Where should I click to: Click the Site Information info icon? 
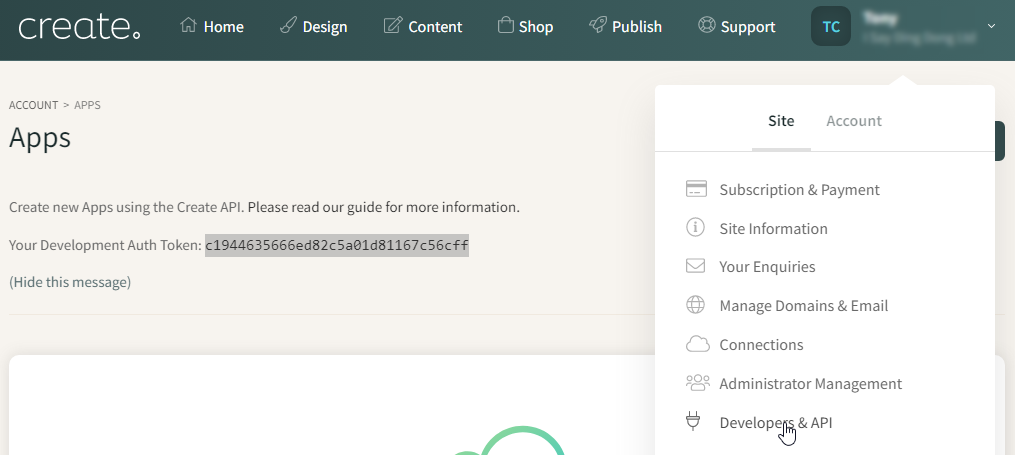(695, 228)
